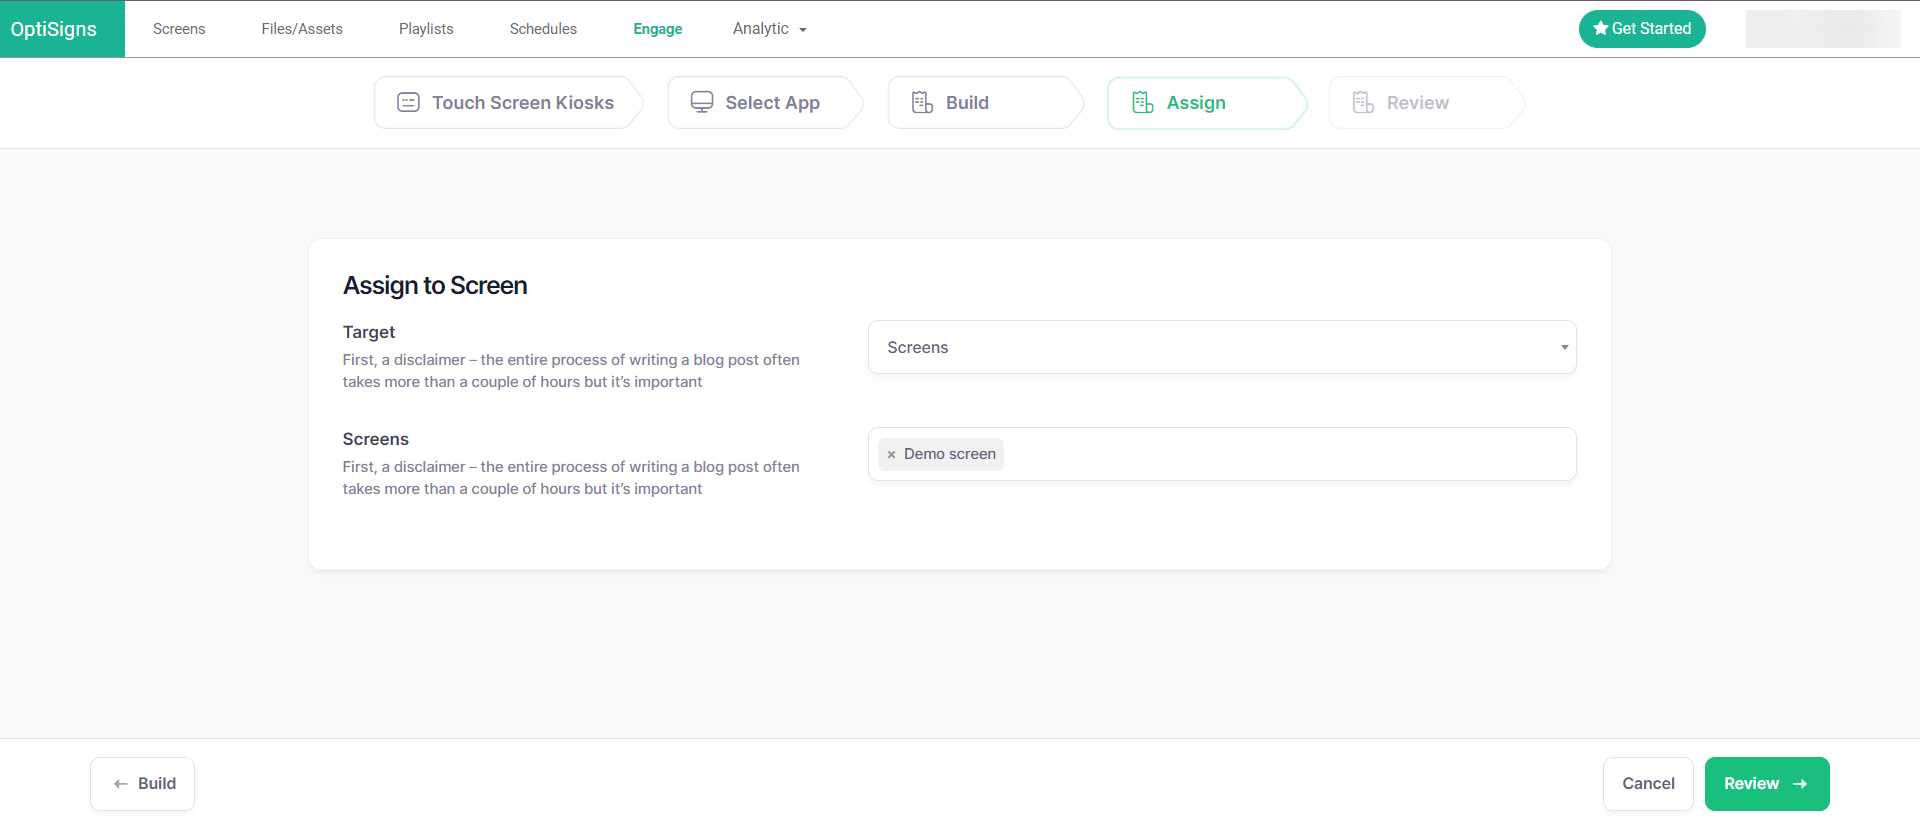1920x827 pixels.
Task: Expand the Analytic dropdown menu
Action: point(769,29)
